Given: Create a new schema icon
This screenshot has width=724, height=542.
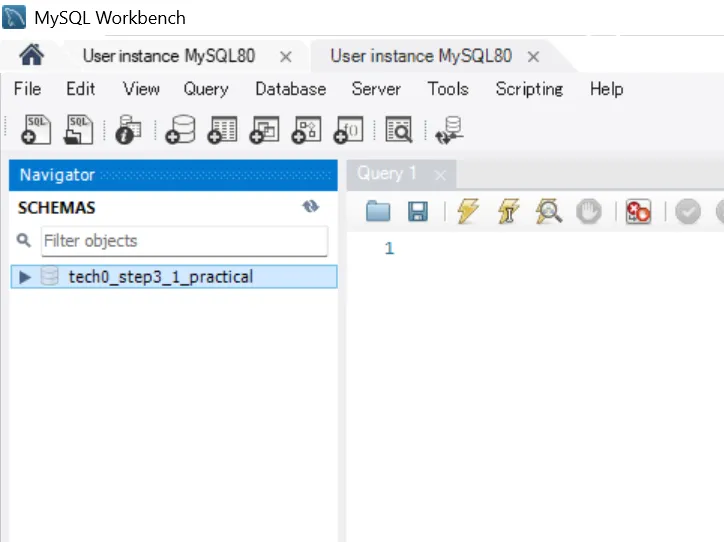Looking at the screenshot, I should tap(180, 130).
